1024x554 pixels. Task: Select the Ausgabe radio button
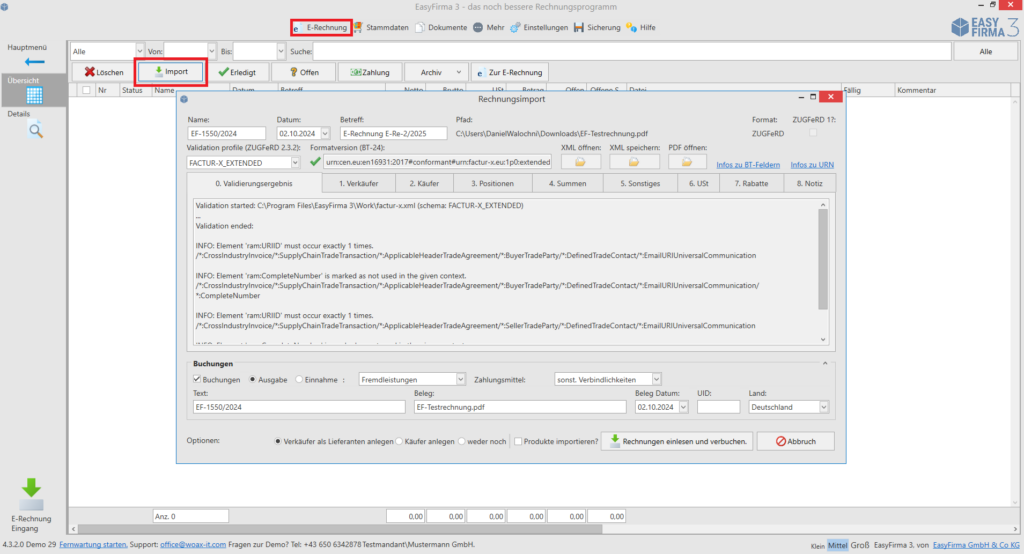point(252,379)
